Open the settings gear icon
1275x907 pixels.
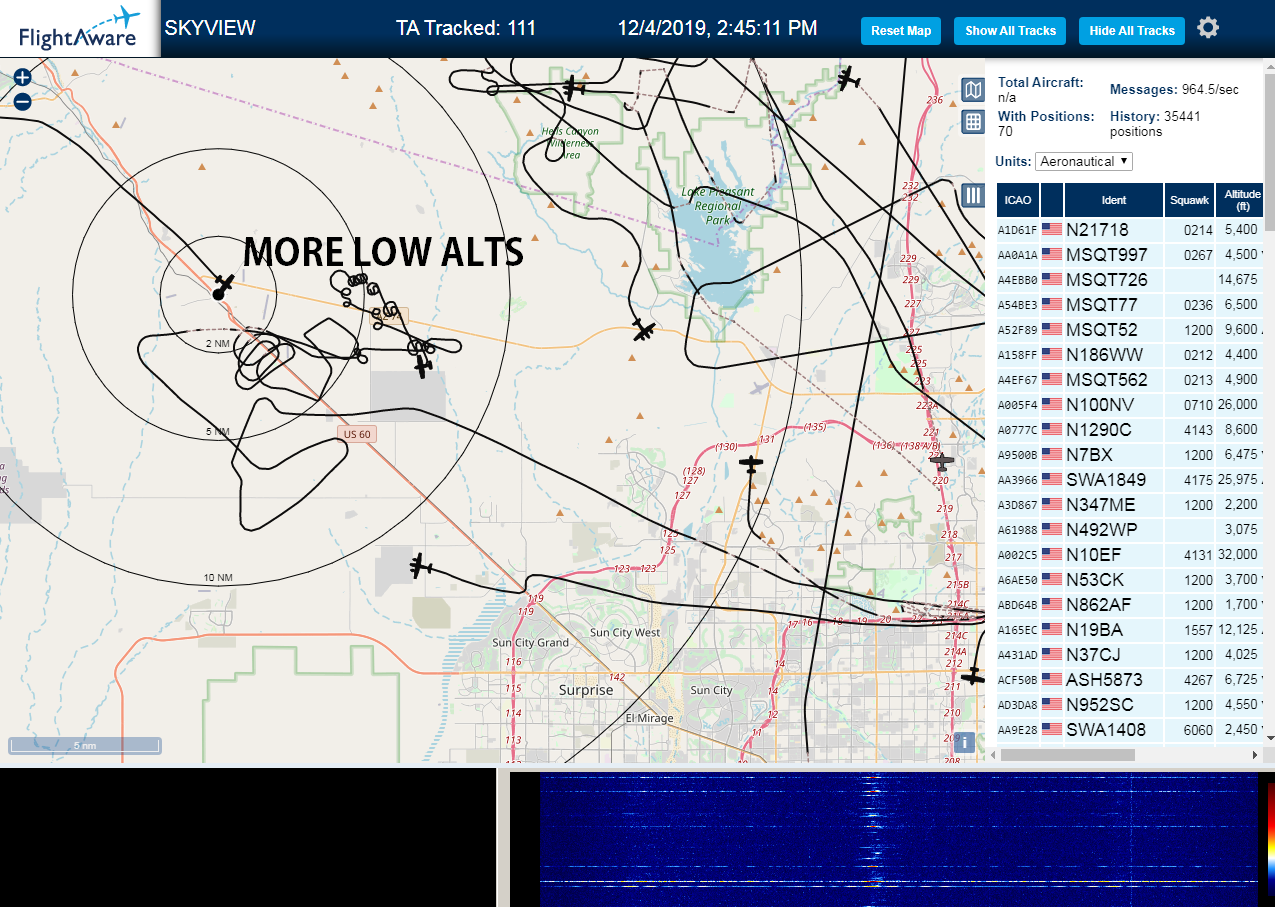coord(1208,28)
